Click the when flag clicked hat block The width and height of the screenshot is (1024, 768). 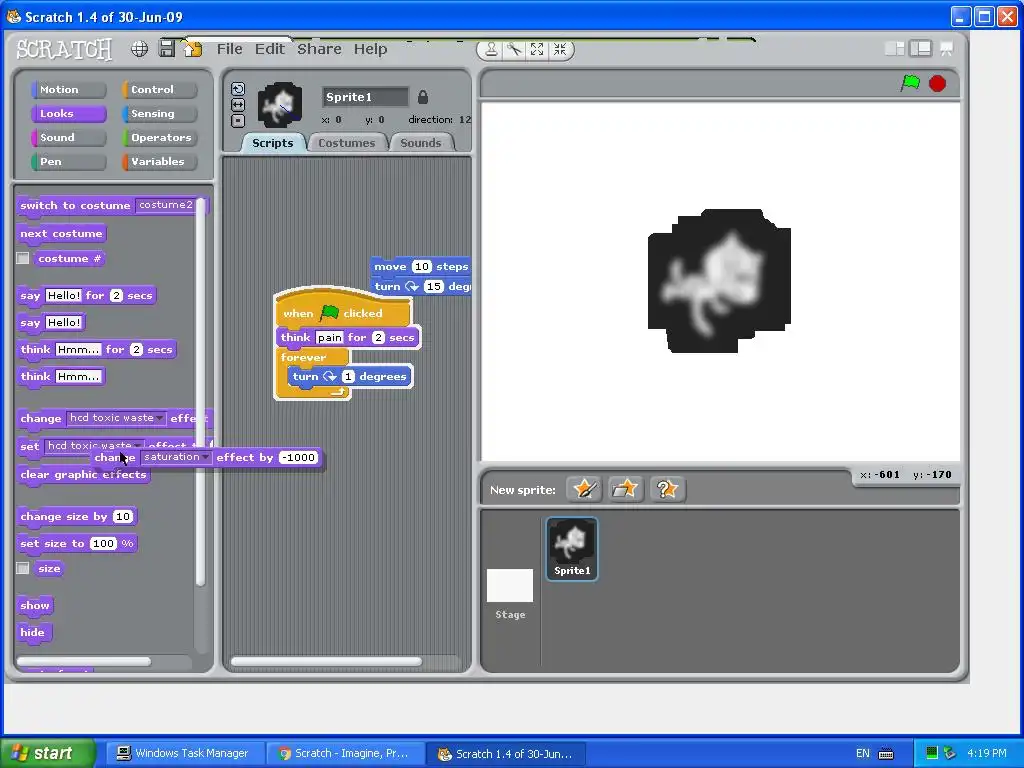click(x=343, y=312)
